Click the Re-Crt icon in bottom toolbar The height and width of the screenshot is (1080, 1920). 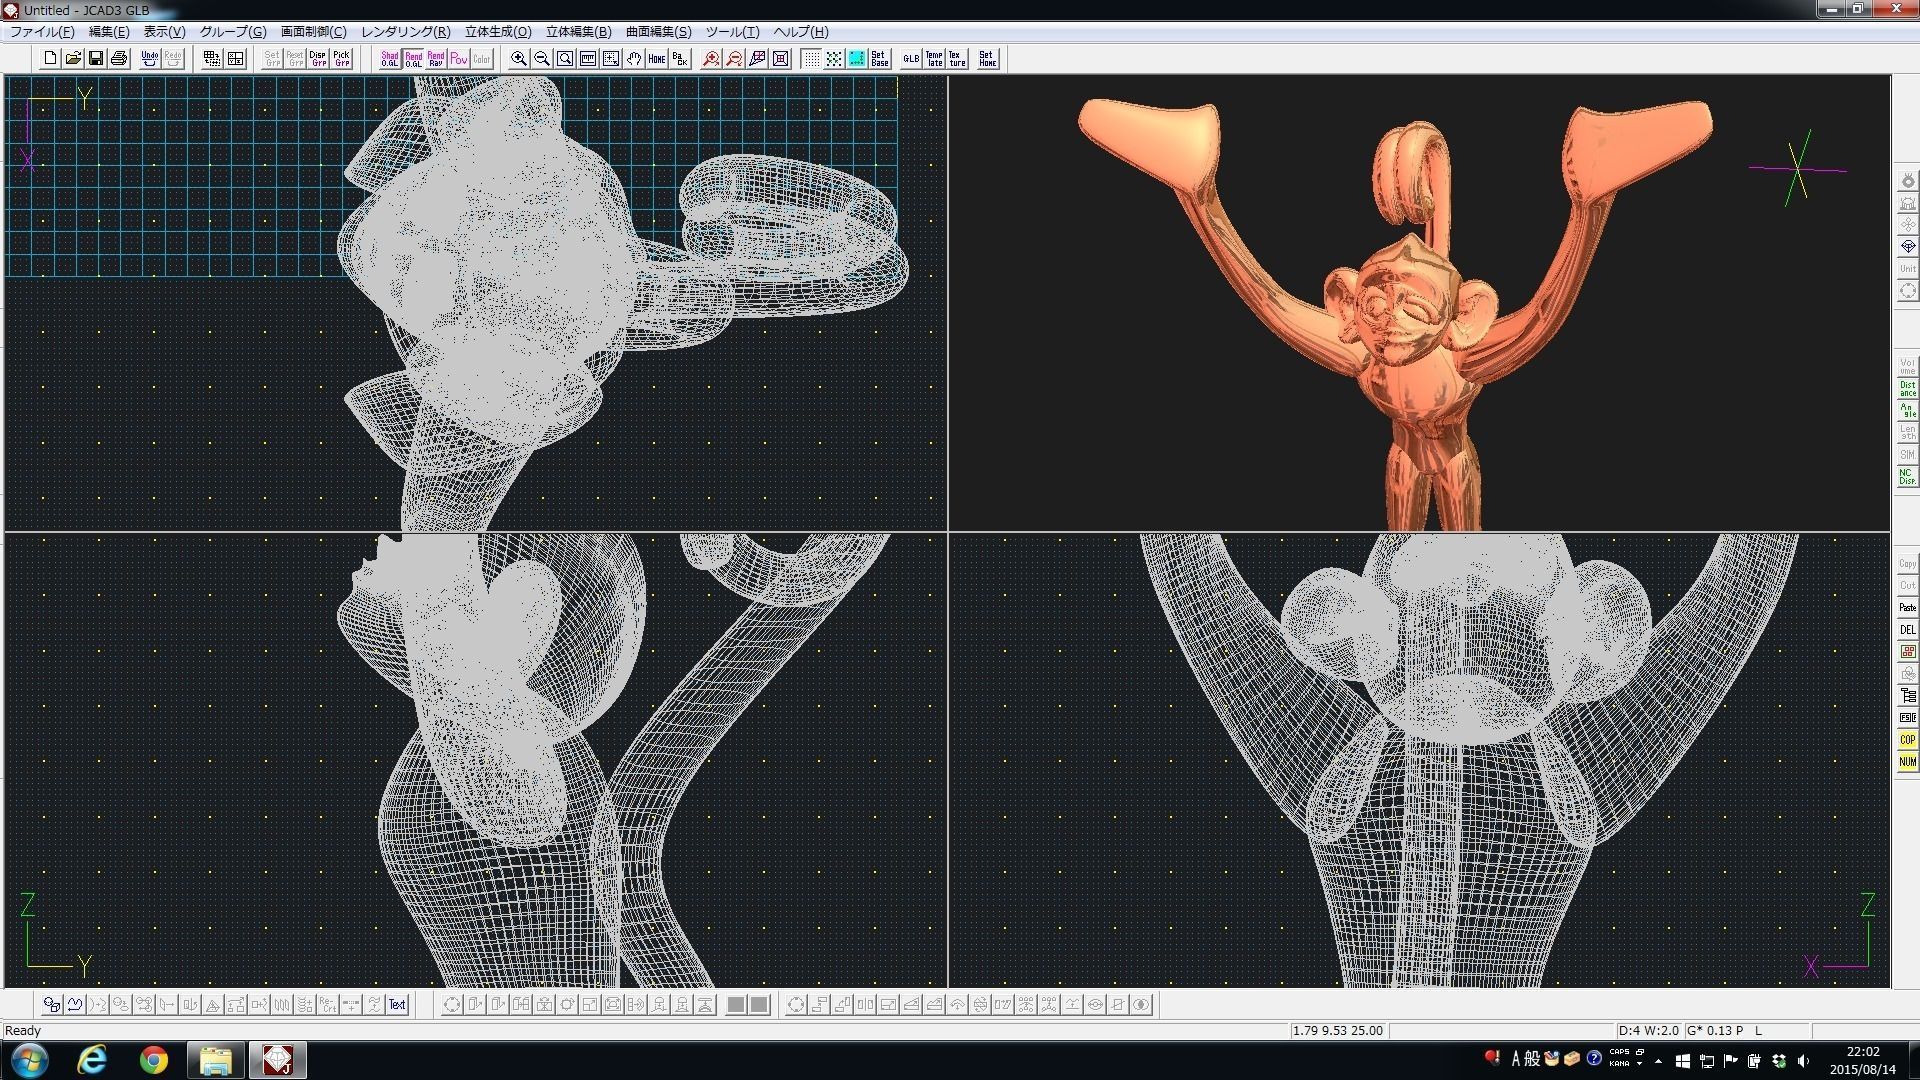(x=328, y=1005)
